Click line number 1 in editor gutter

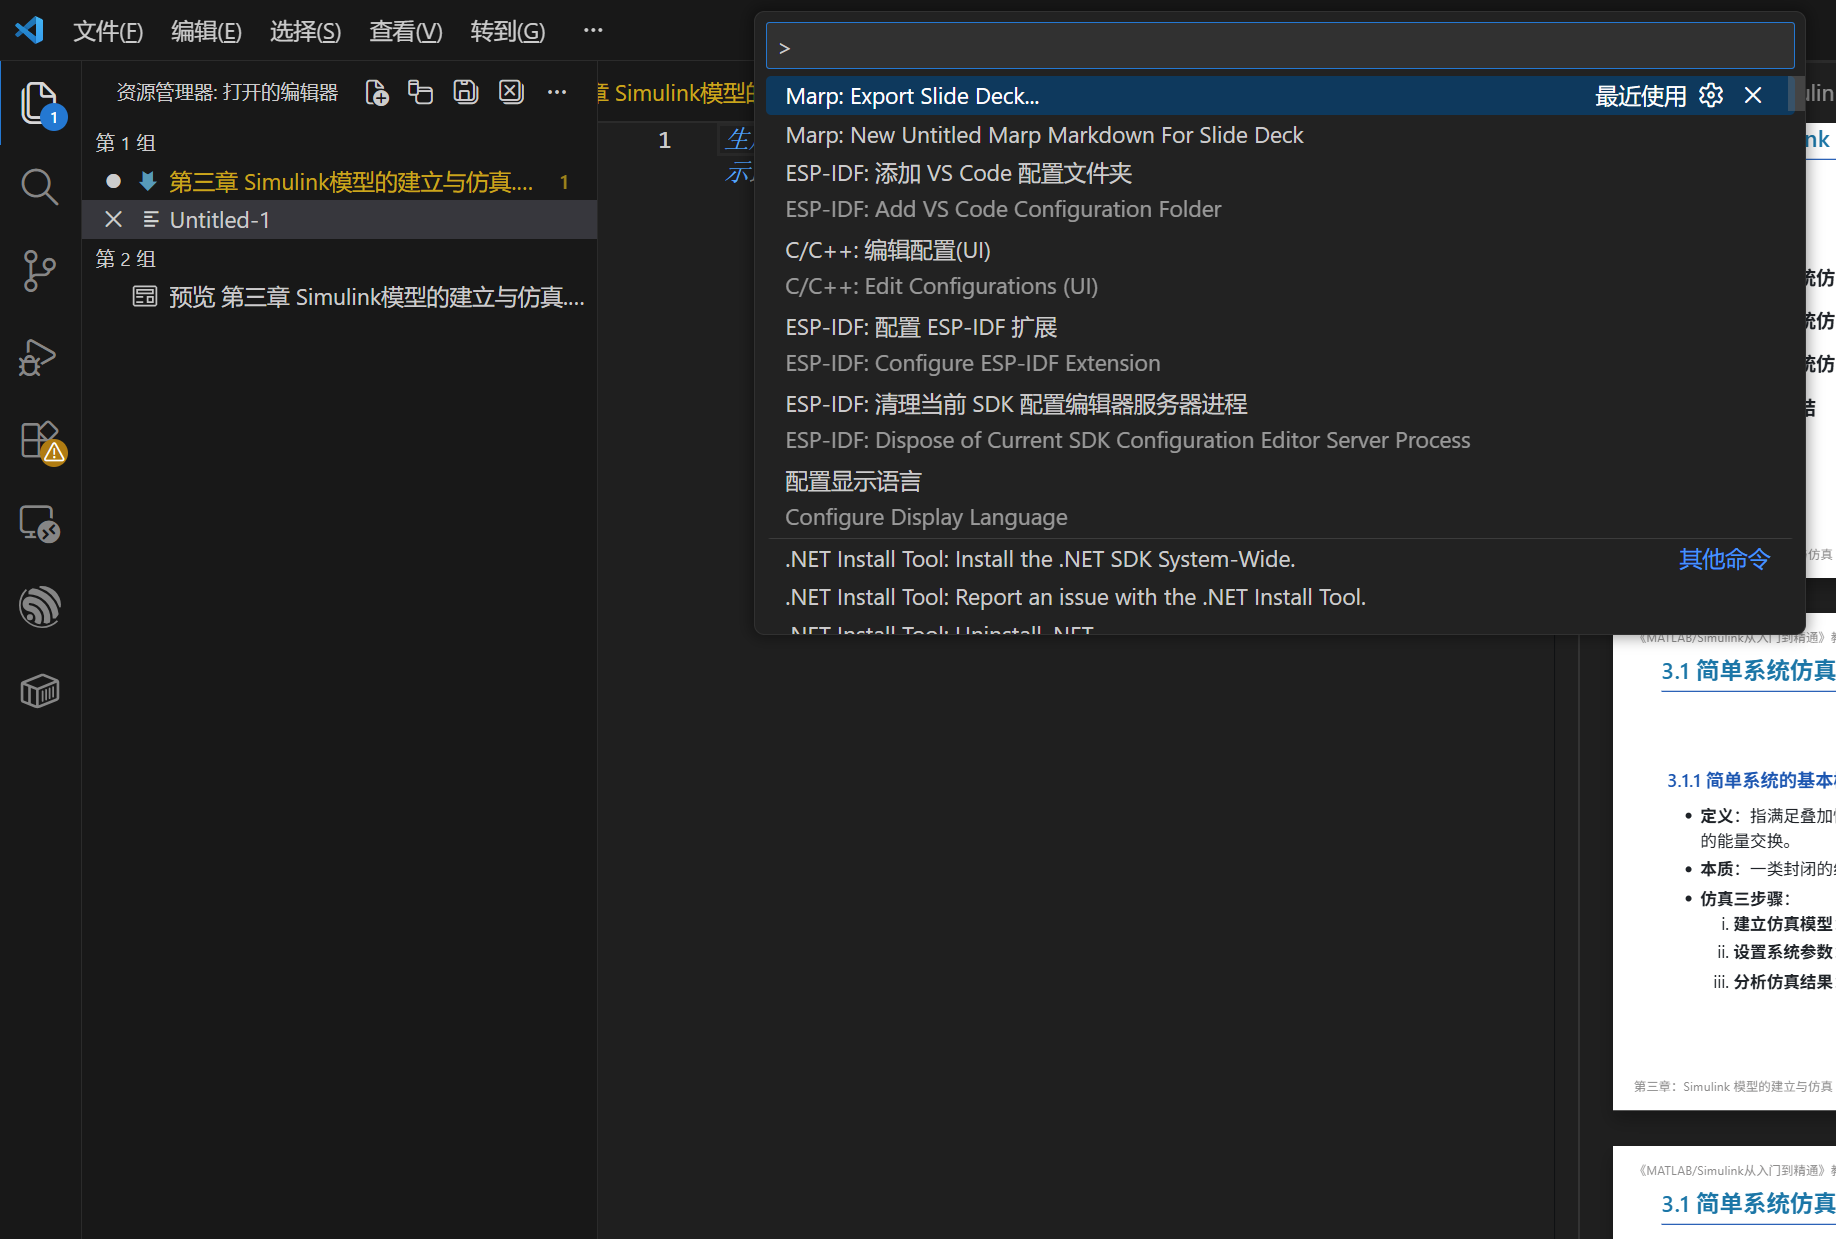point(664,140)
